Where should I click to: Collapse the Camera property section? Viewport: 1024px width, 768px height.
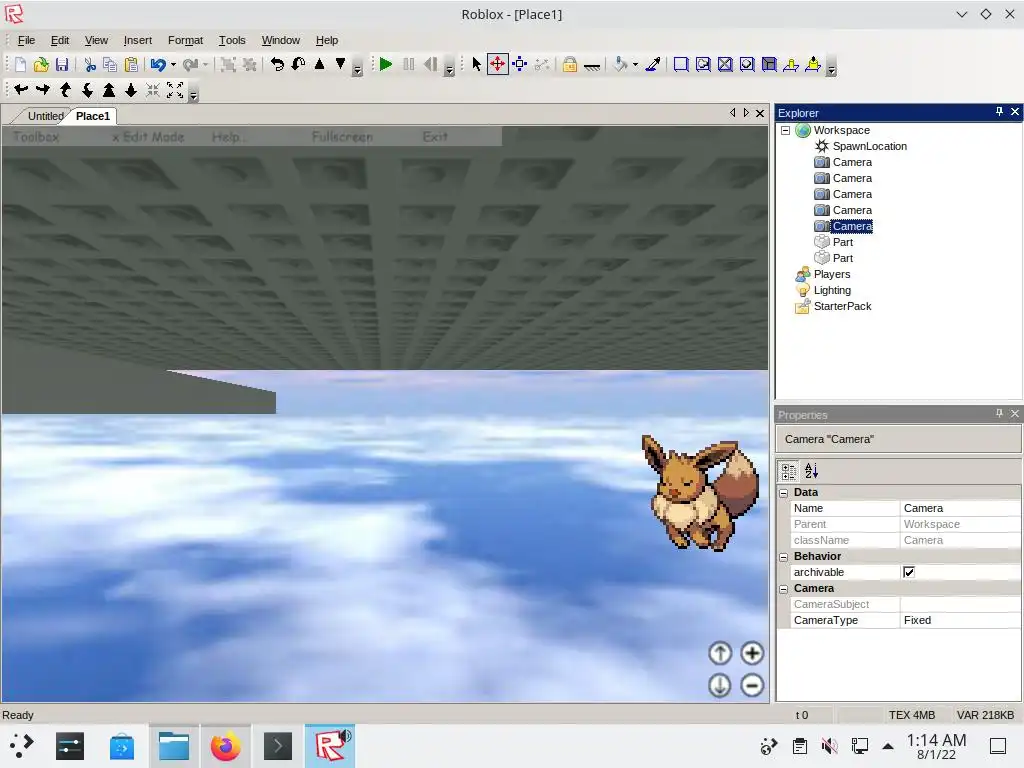[x=784, y=589]
